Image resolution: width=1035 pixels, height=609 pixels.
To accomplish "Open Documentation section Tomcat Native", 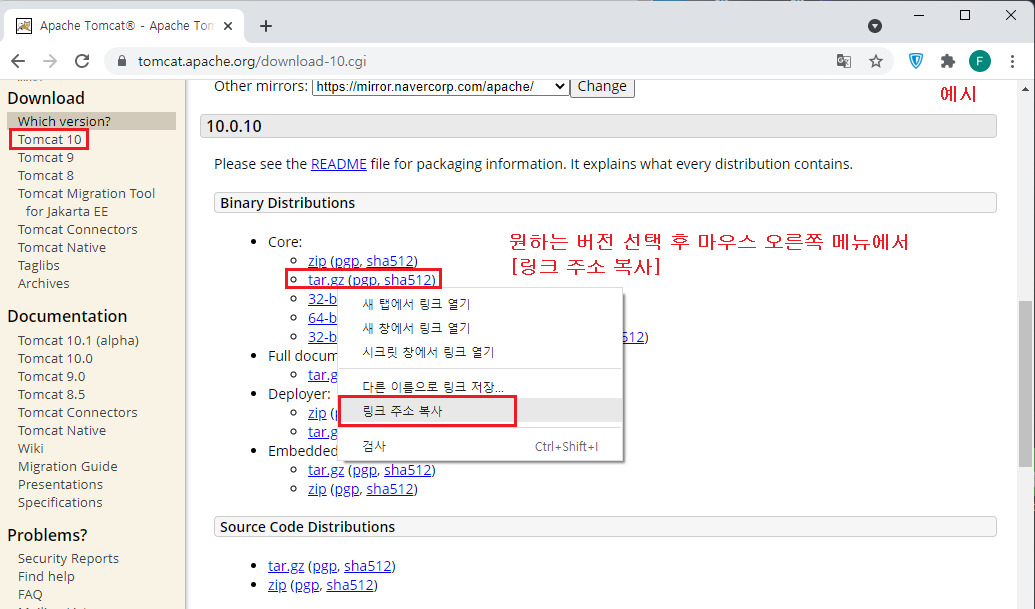I will (61, 430).
